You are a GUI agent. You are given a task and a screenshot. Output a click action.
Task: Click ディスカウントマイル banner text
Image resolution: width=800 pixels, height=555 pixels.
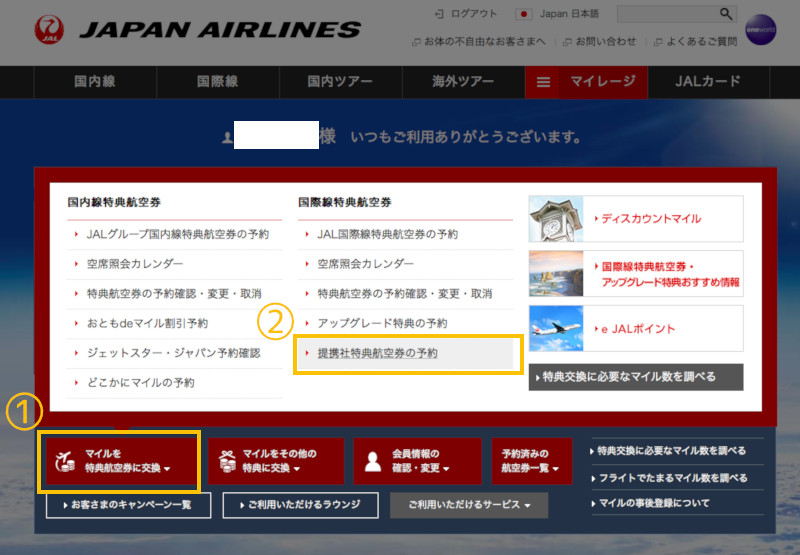[x=651, y=219]
